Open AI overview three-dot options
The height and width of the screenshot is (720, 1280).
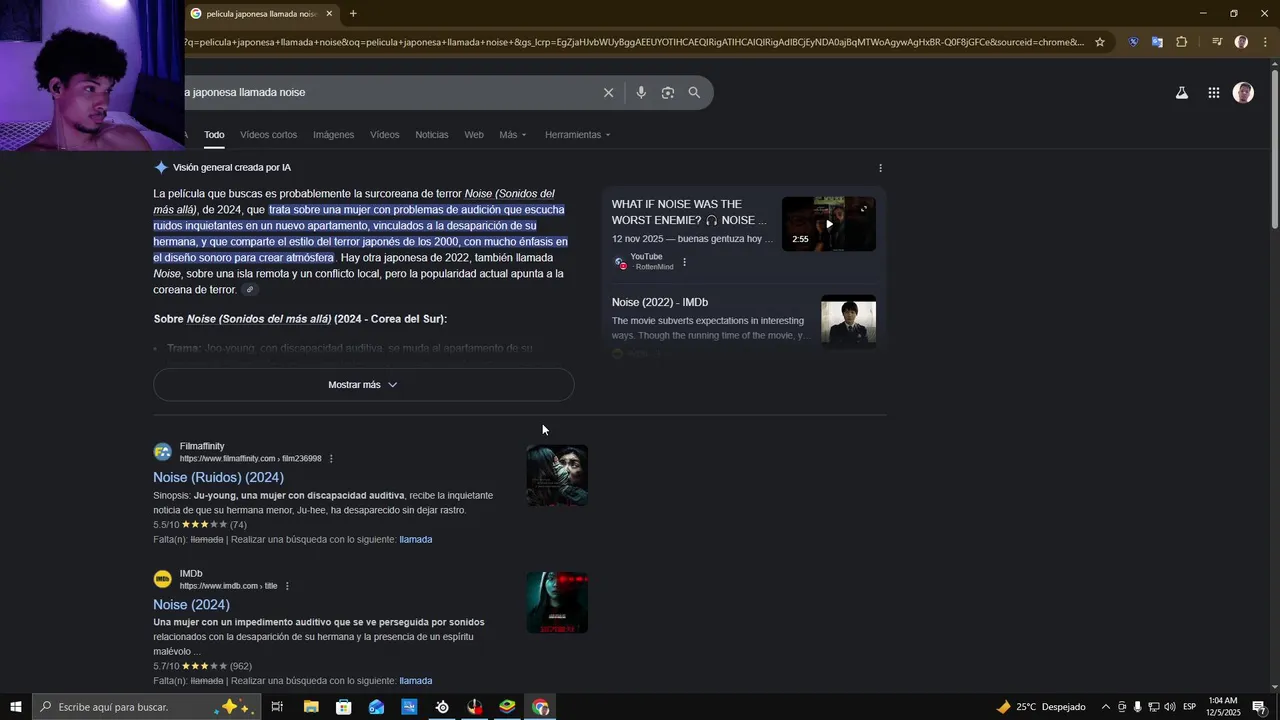pyautogui.click(x=880, y=168)
